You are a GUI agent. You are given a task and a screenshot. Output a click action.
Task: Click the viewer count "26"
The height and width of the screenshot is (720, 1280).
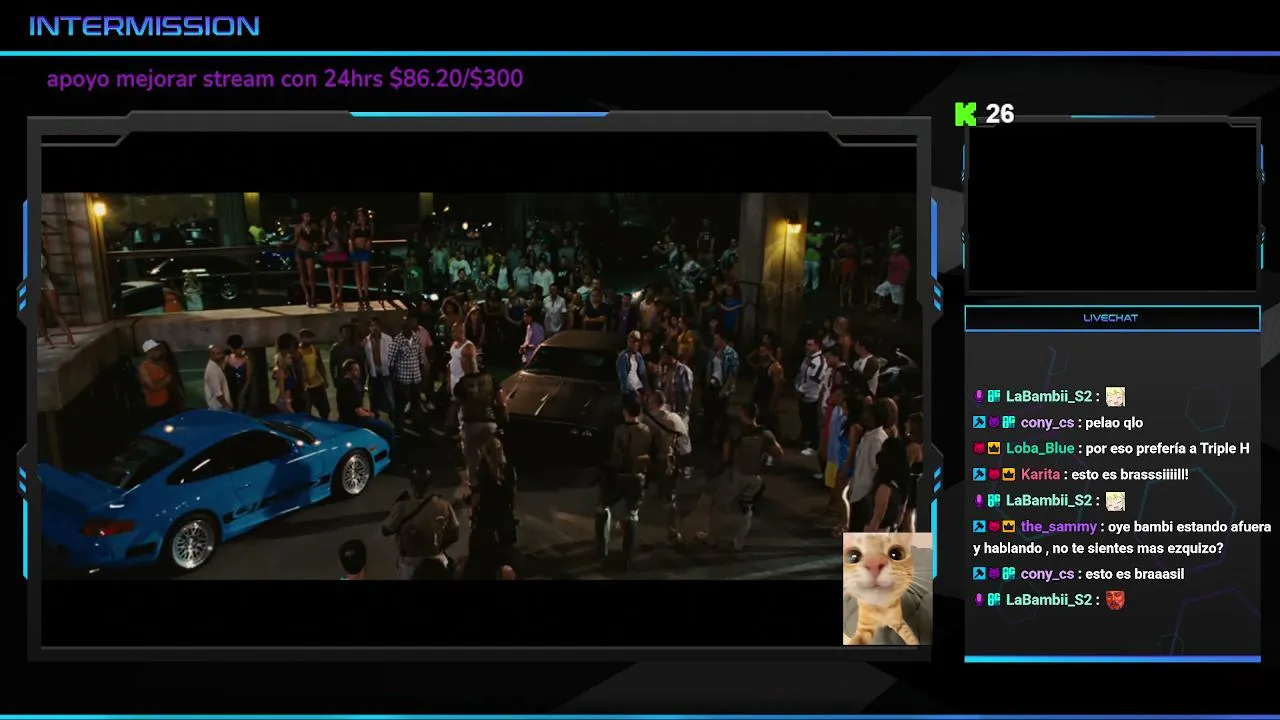pos(999,114)
